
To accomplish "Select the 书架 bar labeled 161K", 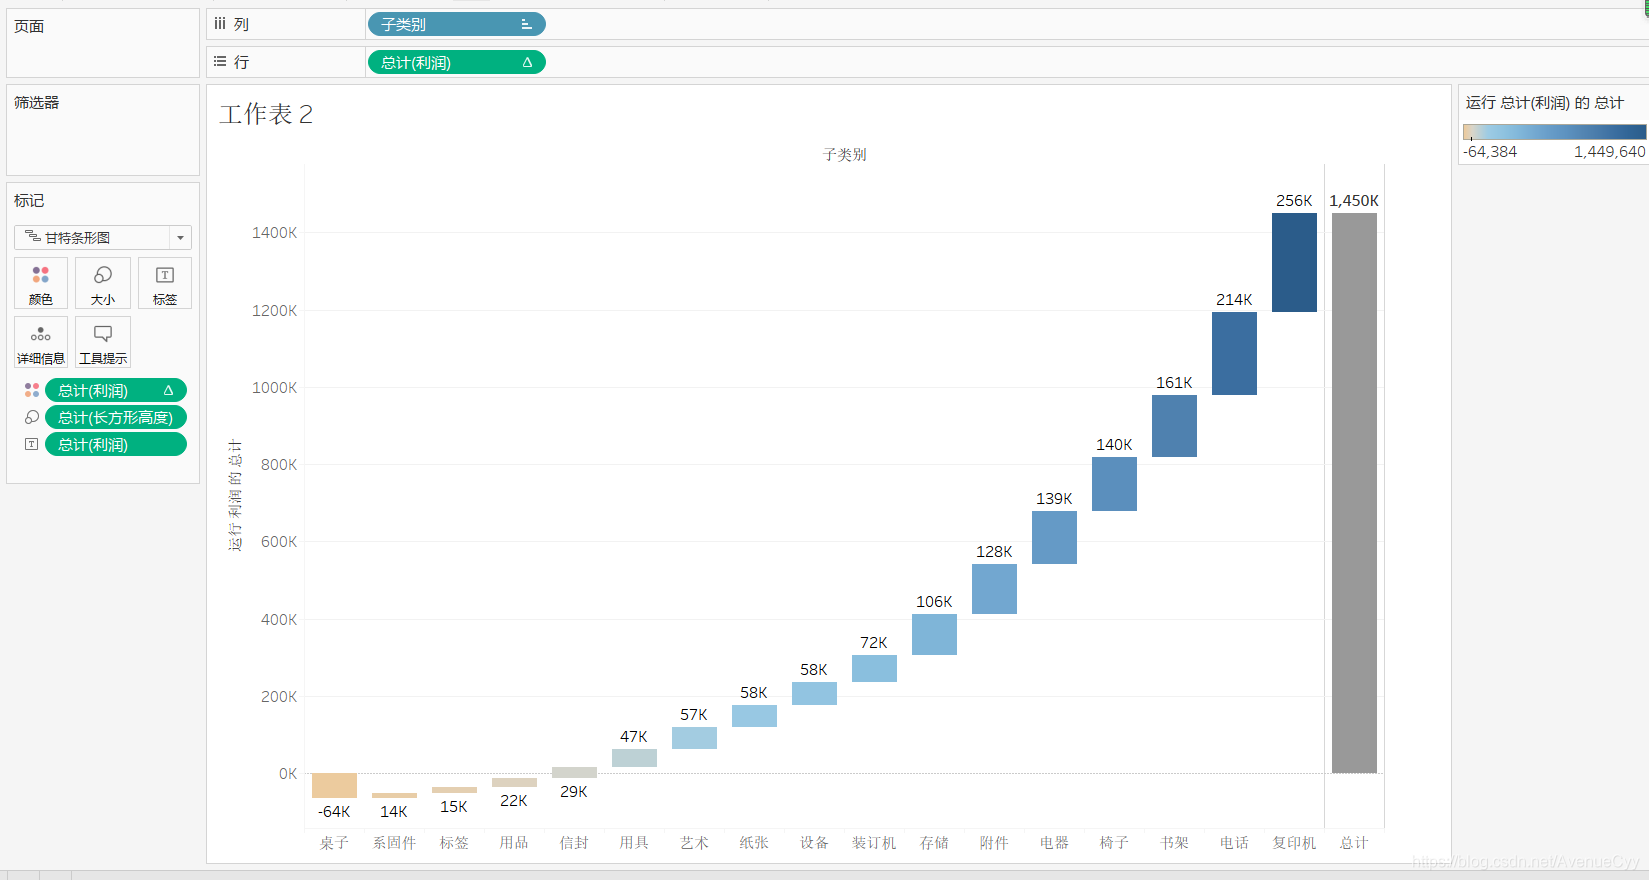I will (x=1174, y=426).
